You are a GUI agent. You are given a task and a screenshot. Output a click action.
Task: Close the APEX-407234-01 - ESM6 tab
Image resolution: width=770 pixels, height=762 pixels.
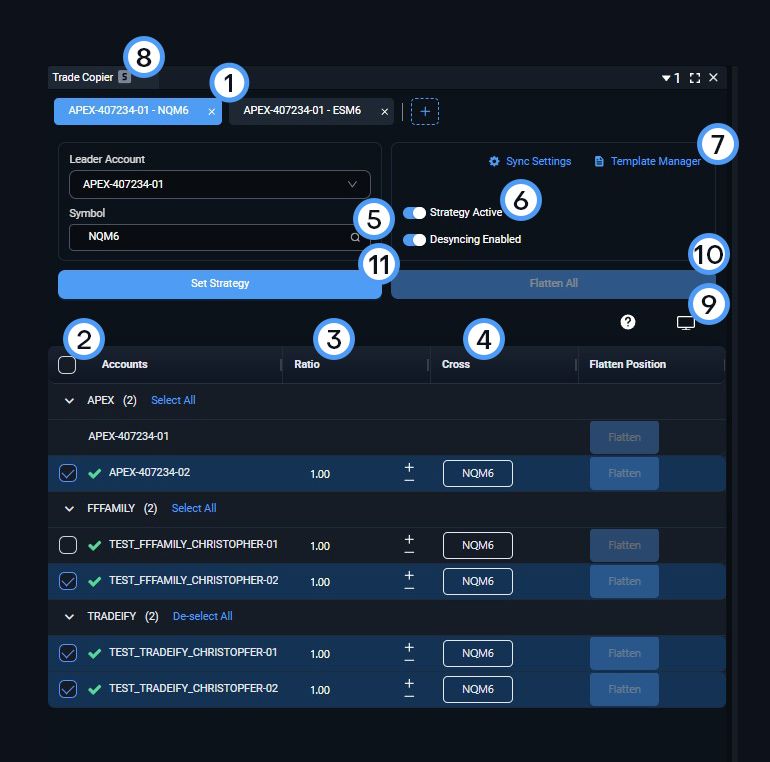pyautogui.click(x=385, y=112)
